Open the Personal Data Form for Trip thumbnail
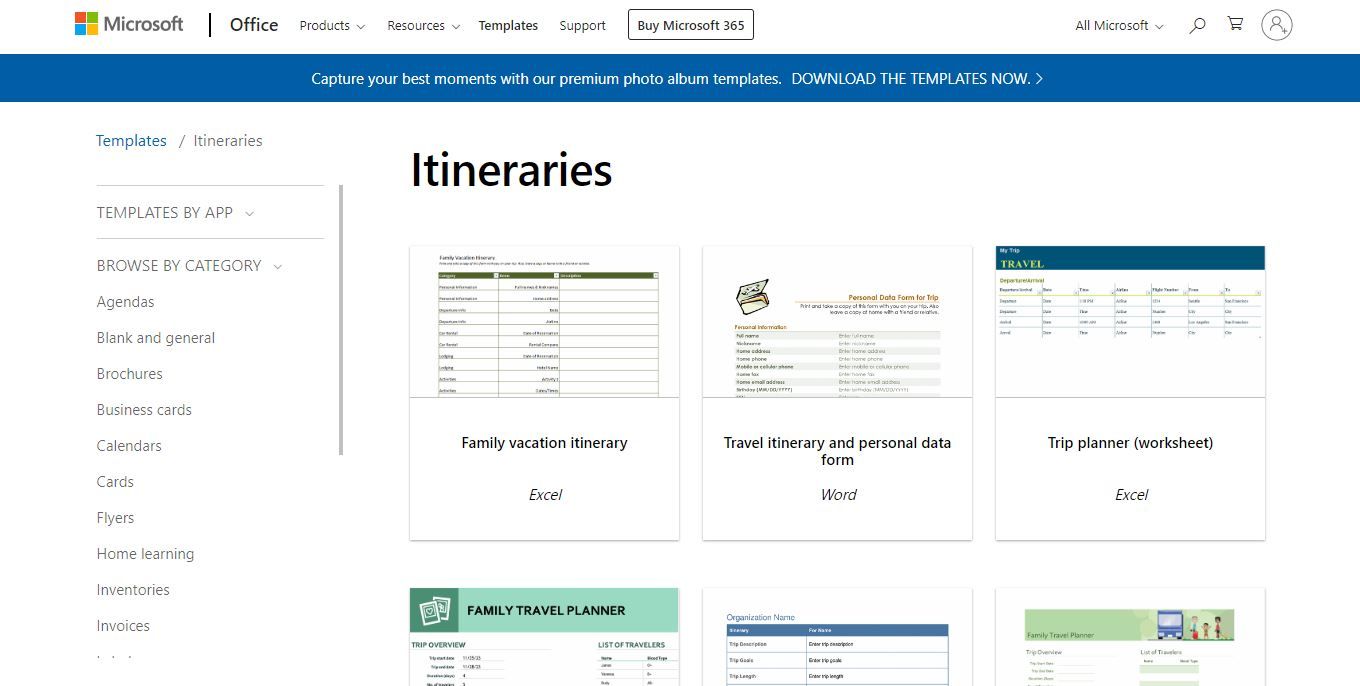 [838, 322]
